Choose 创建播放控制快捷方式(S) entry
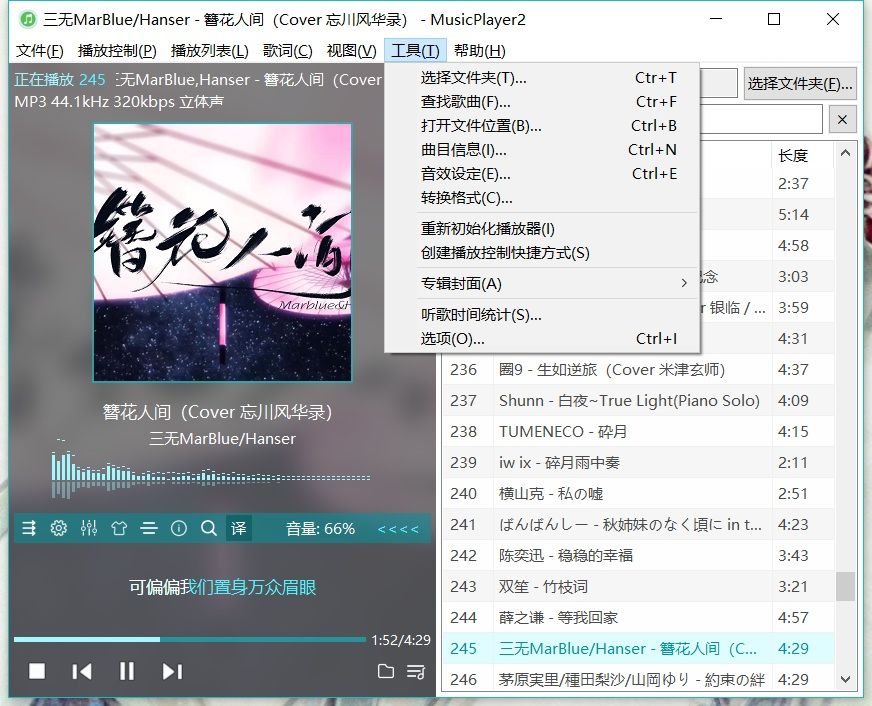The image size is (872, 706). coord(542,253)
